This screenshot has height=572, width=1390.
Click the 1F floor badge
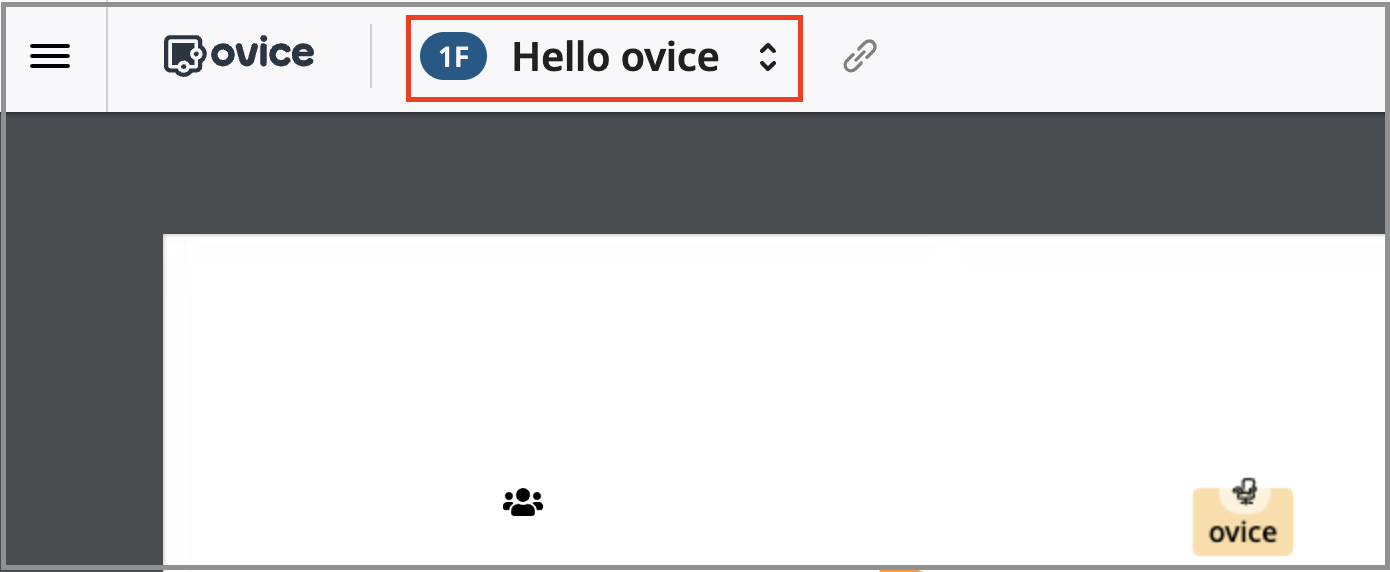(x=453, y=57)
